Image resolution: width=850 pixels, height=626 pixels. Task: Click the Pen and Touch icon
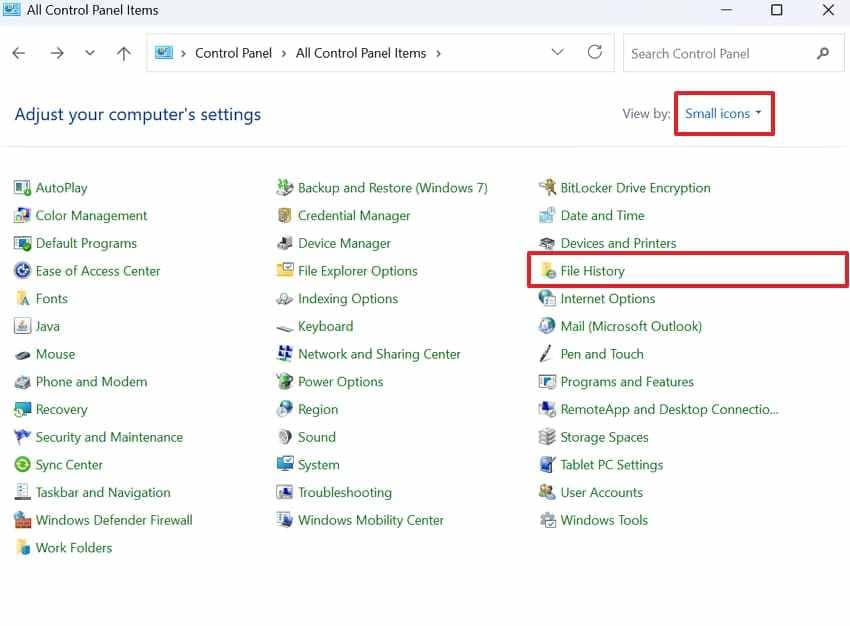click(546, 354)
